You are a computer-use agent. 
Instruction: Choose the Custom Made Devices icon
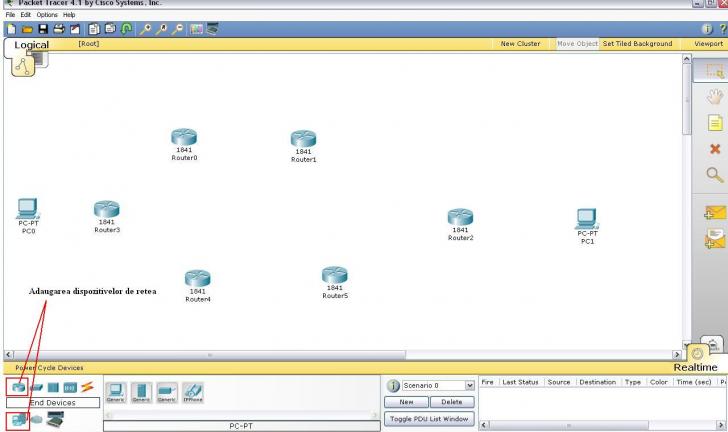(x=55, y=420)
